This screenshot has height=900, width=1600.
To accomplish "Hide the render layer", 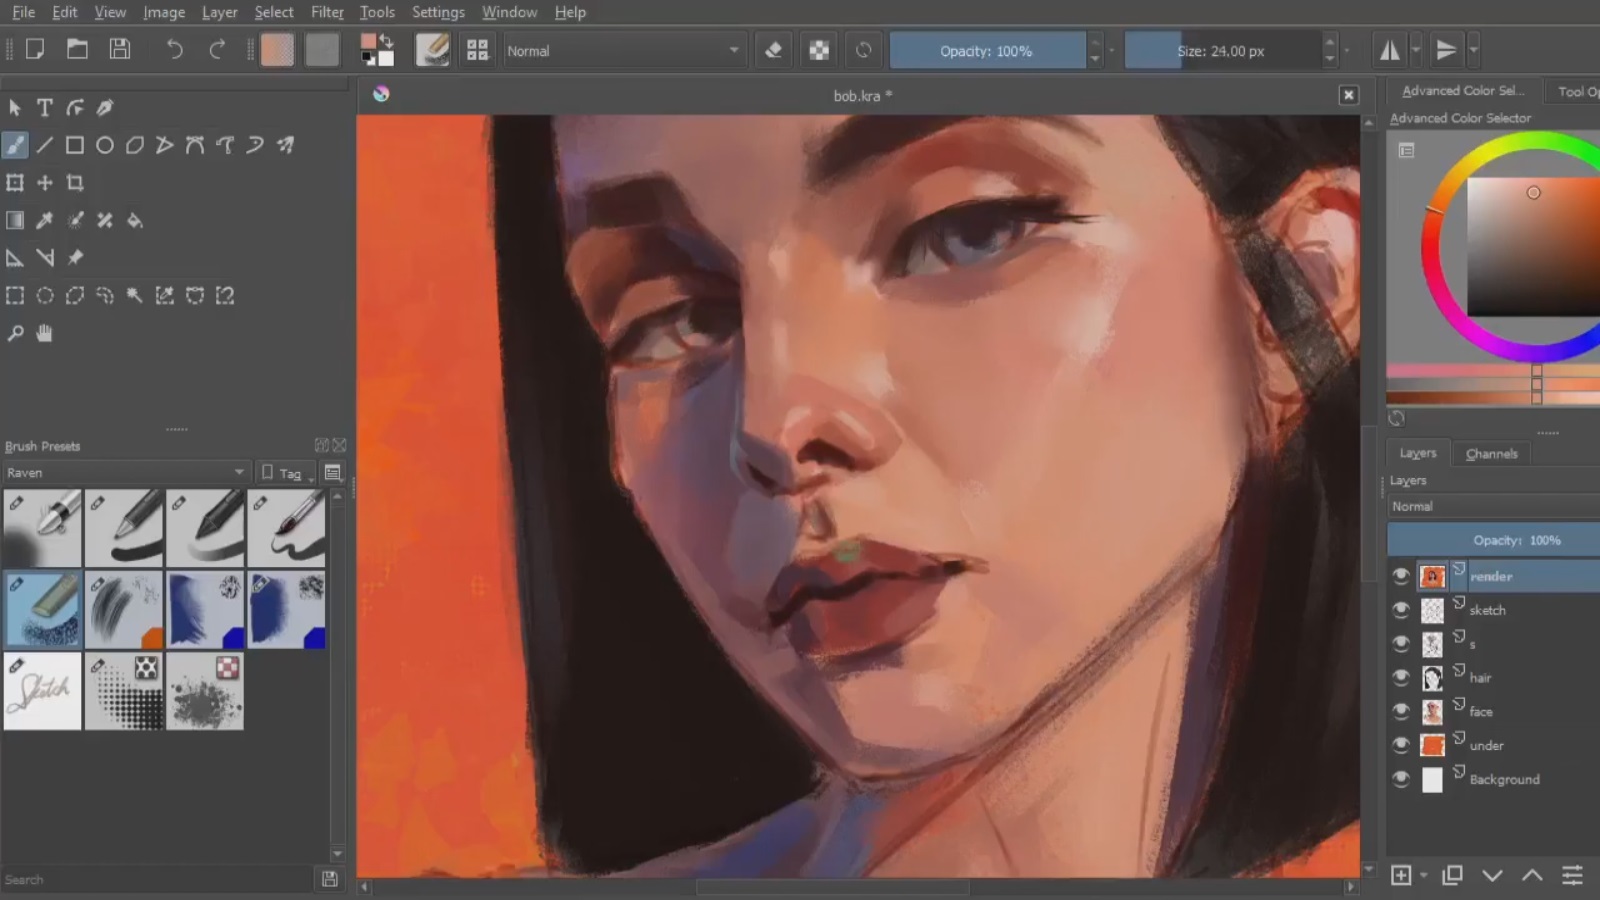I will tap(1401, 576).
